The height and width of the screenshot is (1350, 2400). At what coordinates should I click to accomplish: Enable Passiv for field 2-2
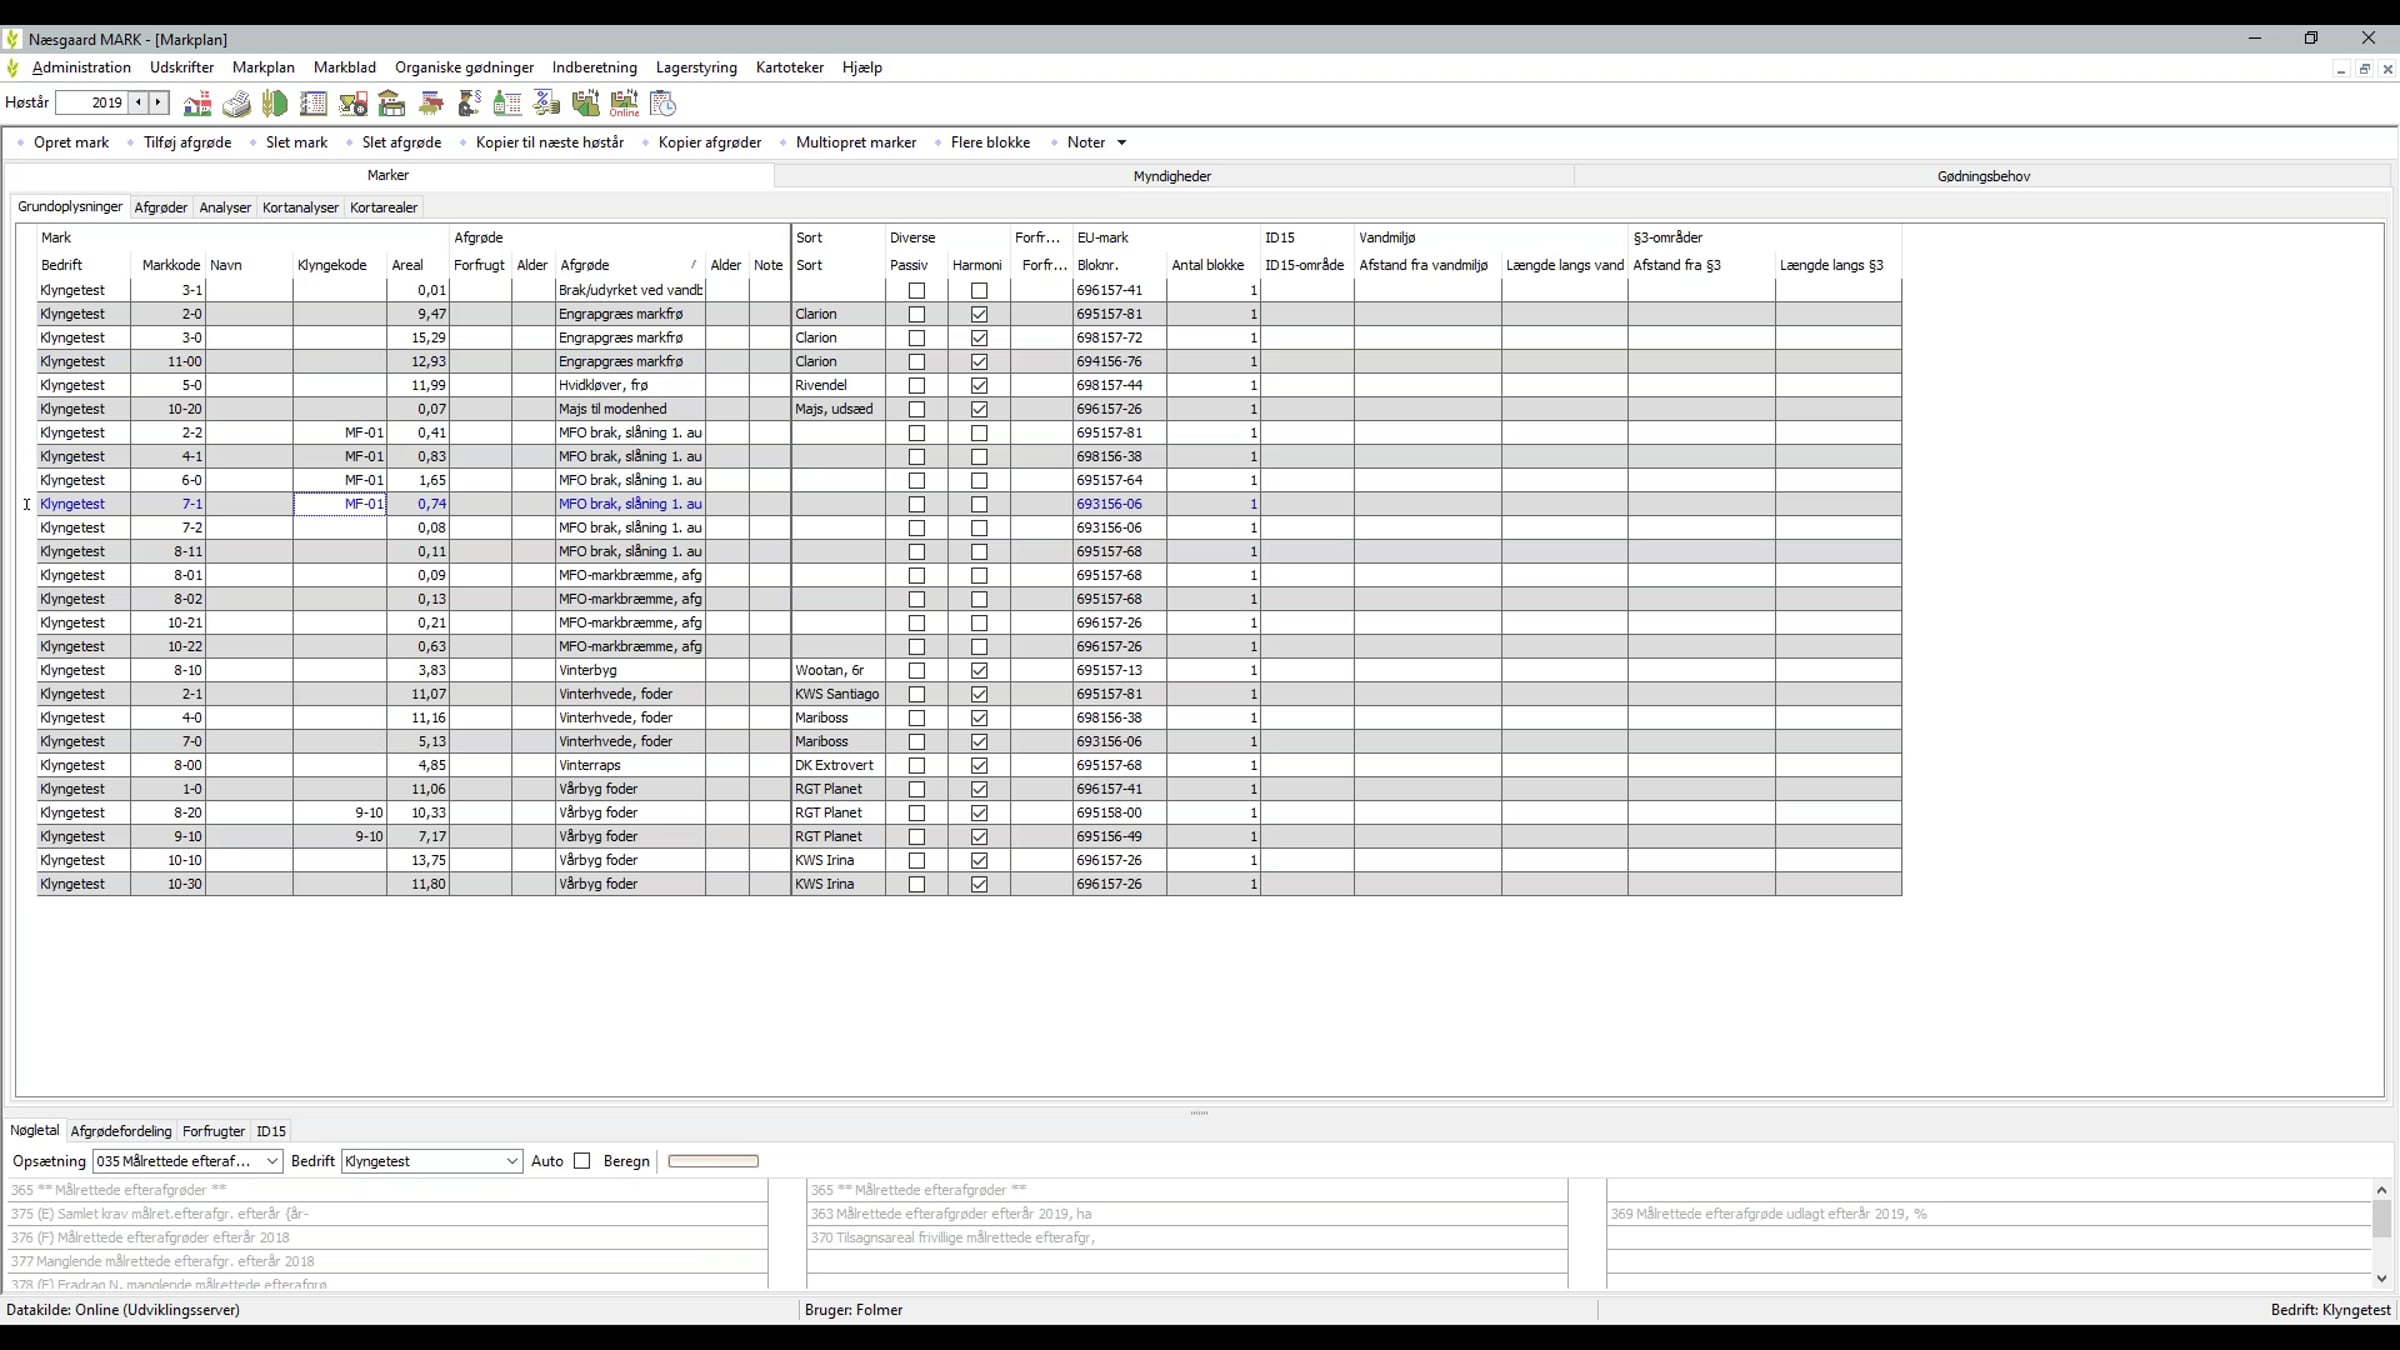pyautogui.click(x=916, y=433)
